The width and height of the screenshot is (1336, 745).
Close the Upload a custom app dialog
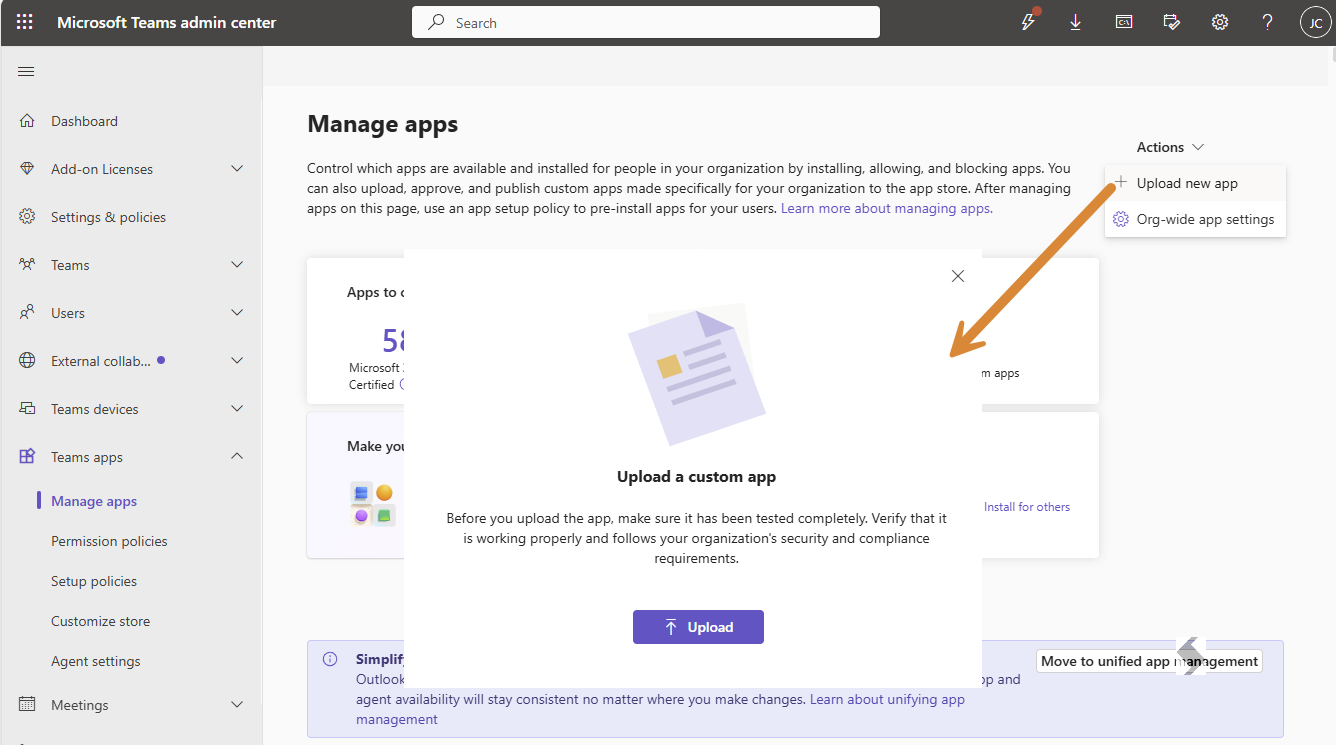958,276
